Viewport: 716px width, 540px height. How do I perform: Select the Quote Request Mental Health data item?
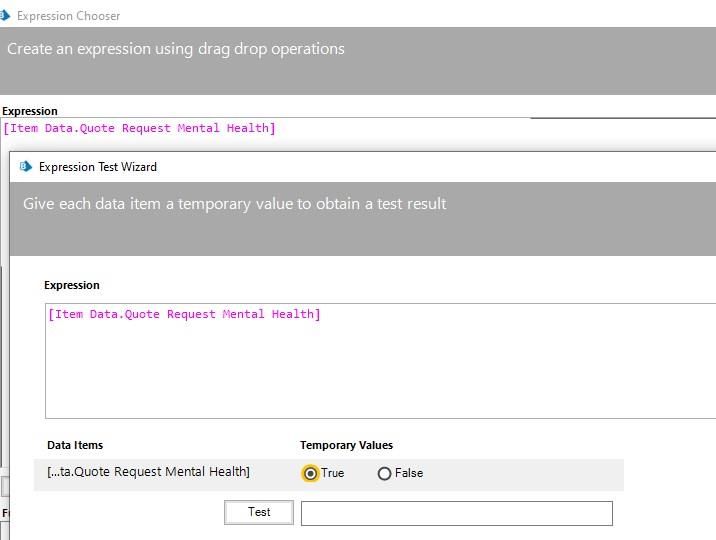point(149,472)
